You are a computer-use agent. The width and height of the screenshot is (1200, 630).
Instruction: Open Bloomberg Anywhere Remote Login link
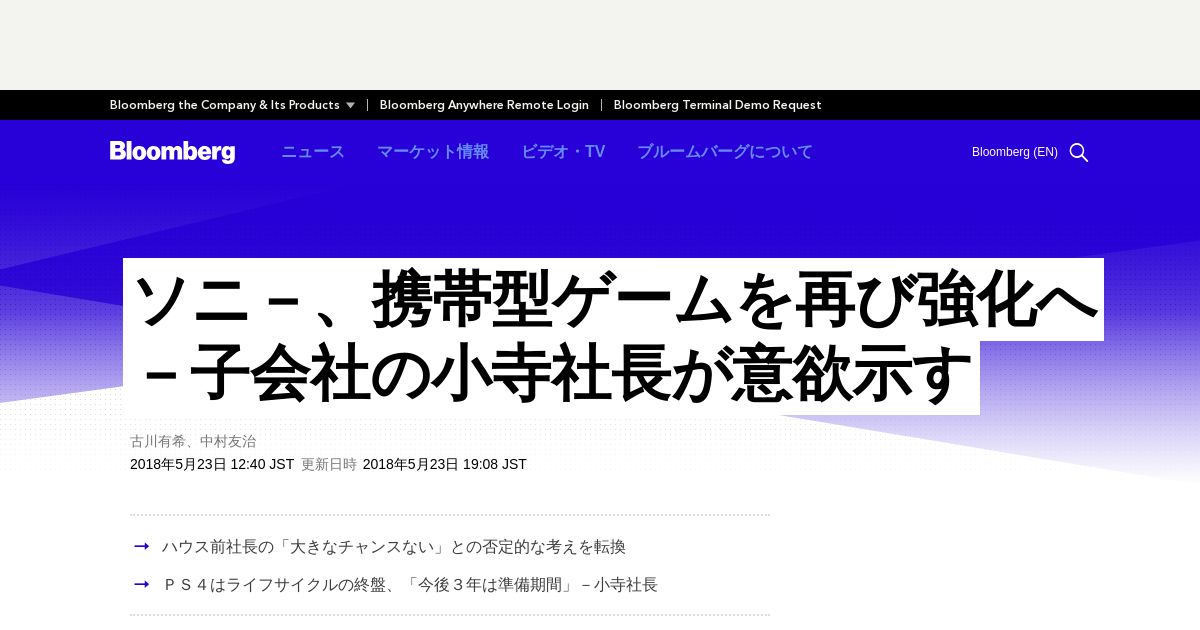484,105
